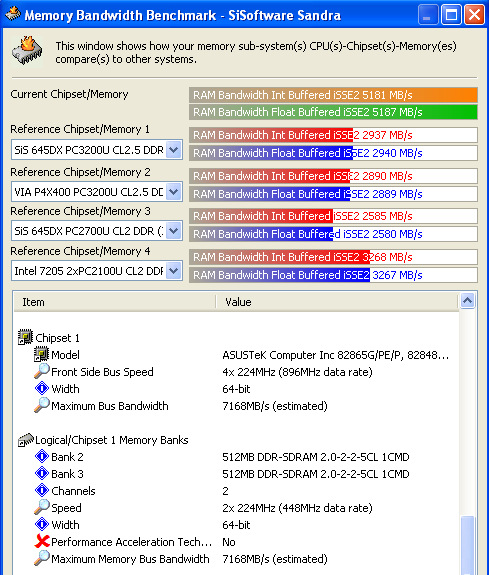
Task: Click the 2x 224MHz (448MHz data rate) value
Action: point(298,508)
